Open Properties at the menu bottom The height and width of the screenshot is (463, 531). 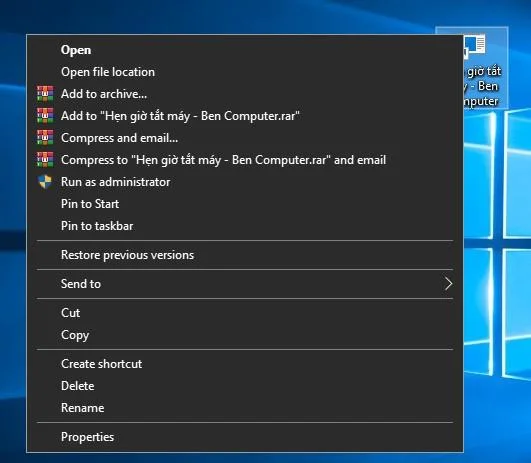tap(245, 437)
